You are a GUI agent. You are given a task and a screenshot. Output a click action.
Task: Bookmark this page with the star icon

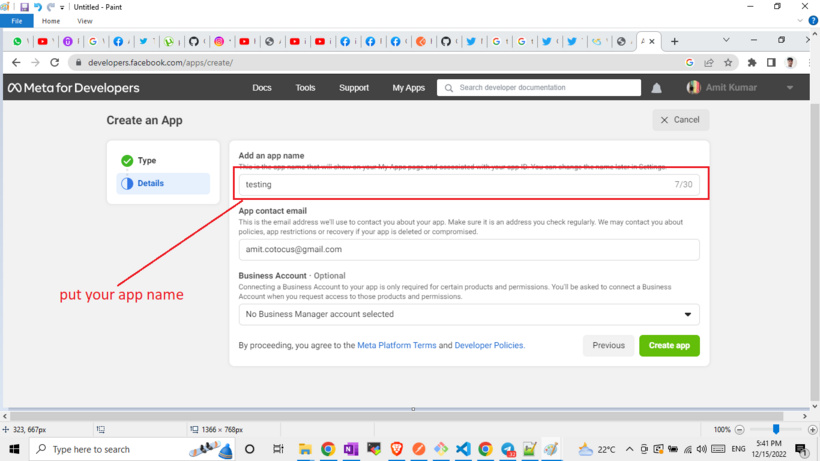(x=728, y=62)
